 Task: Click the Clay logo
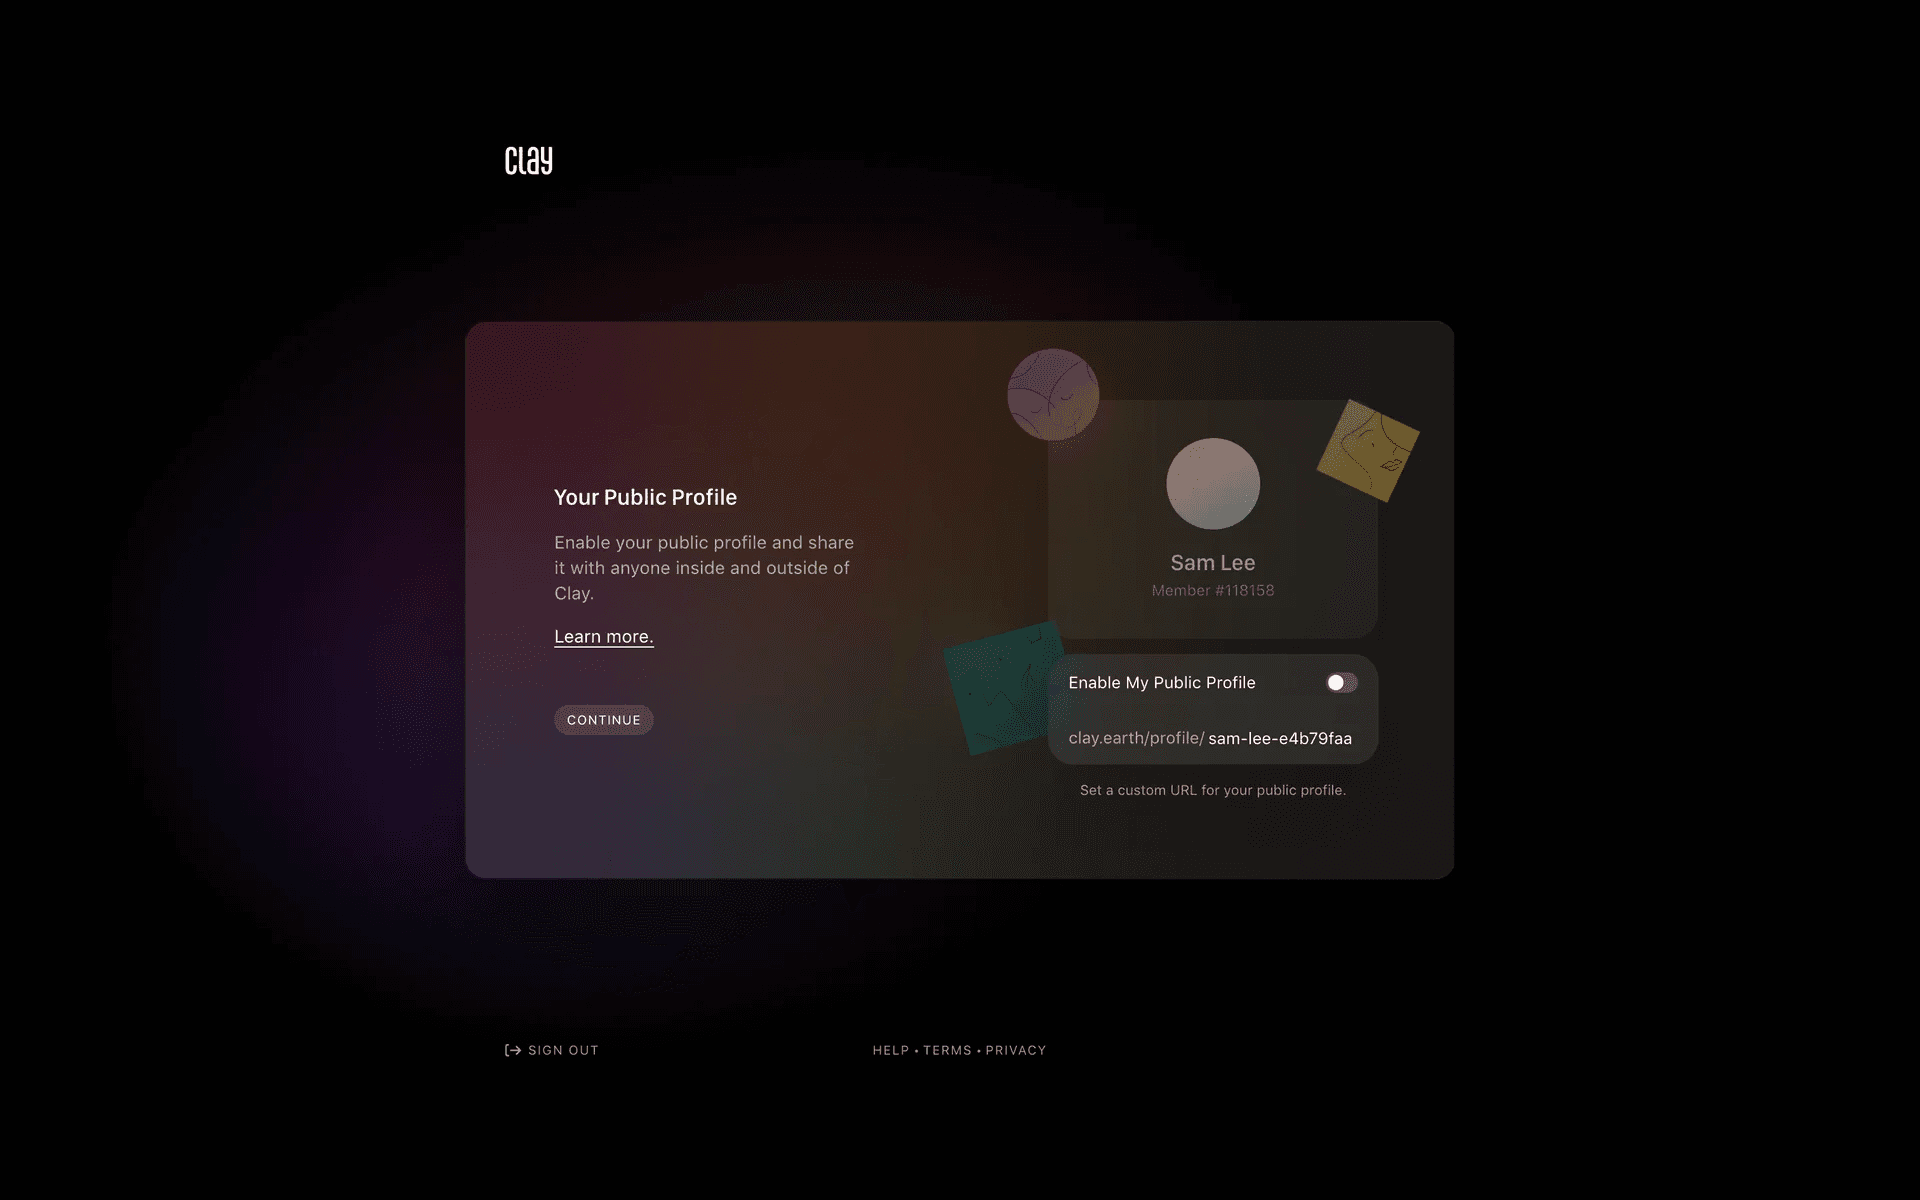pyautogui.click(x=528, y=160)
